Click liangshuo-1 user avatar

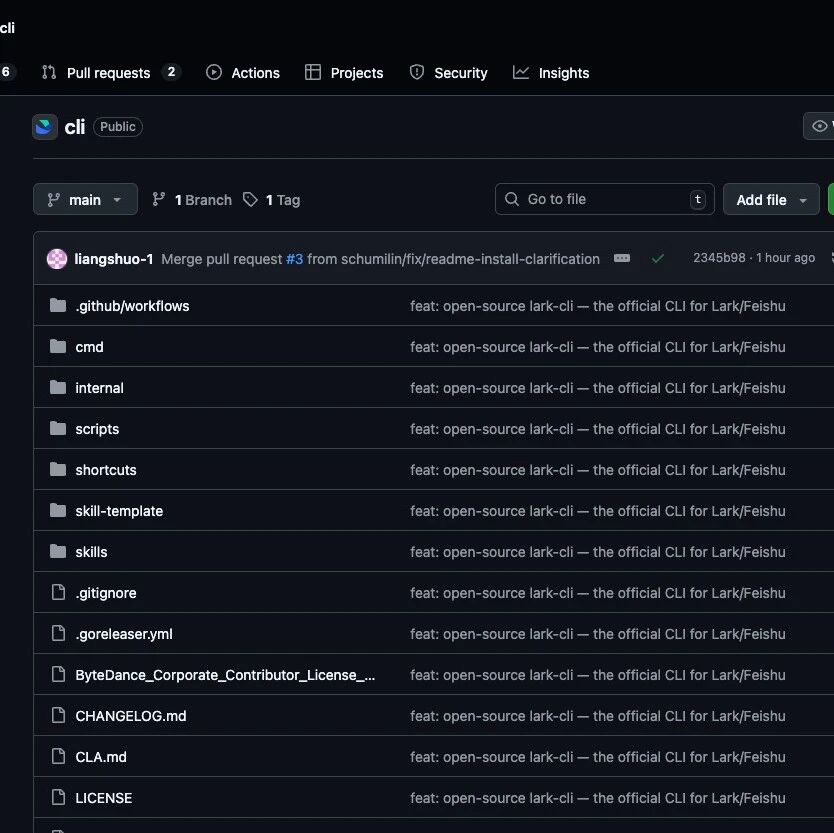tap(57, 259)
